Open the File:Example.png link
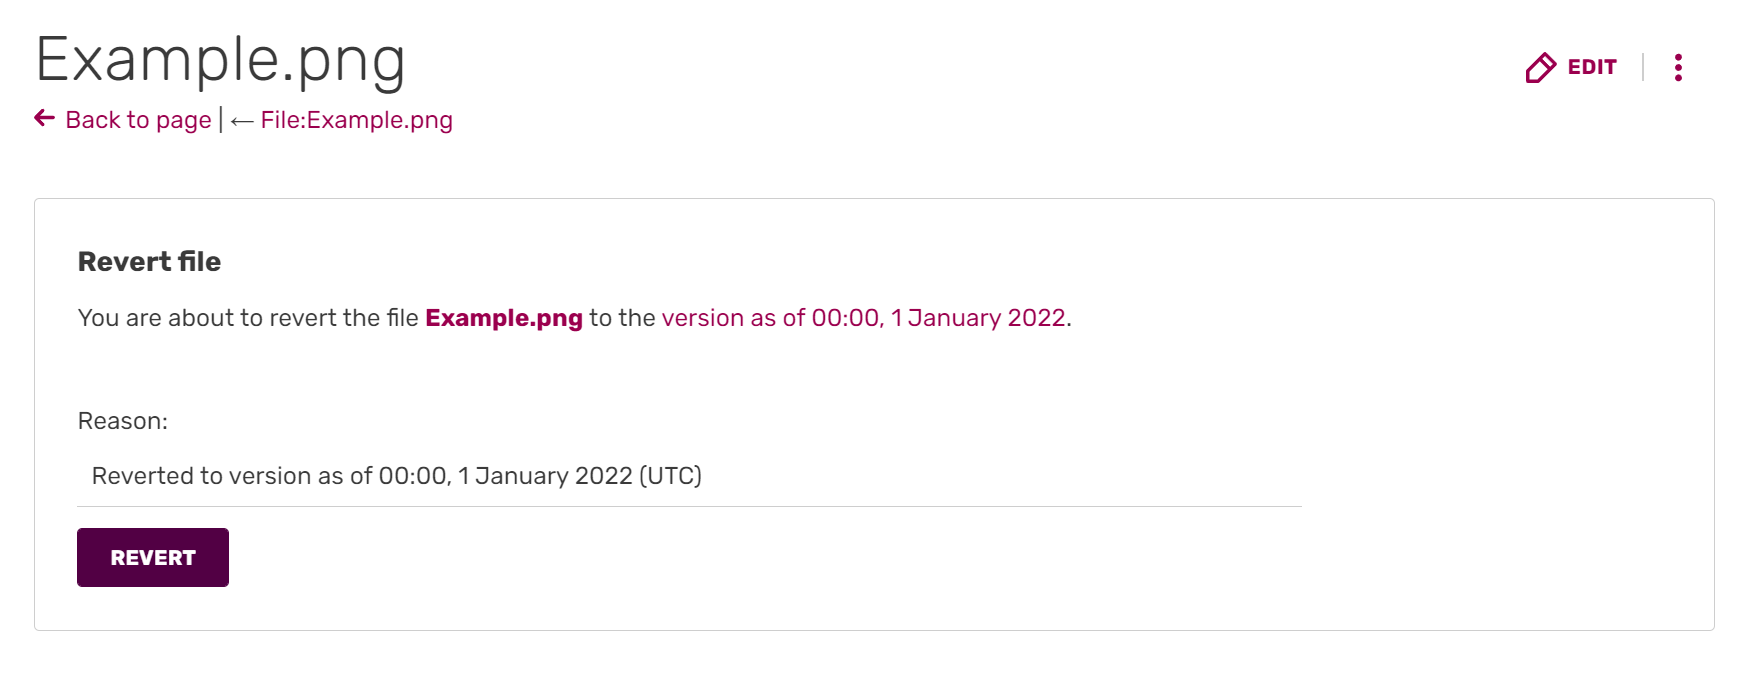Viewport: 1750px width, 680px height. [356, 120]
